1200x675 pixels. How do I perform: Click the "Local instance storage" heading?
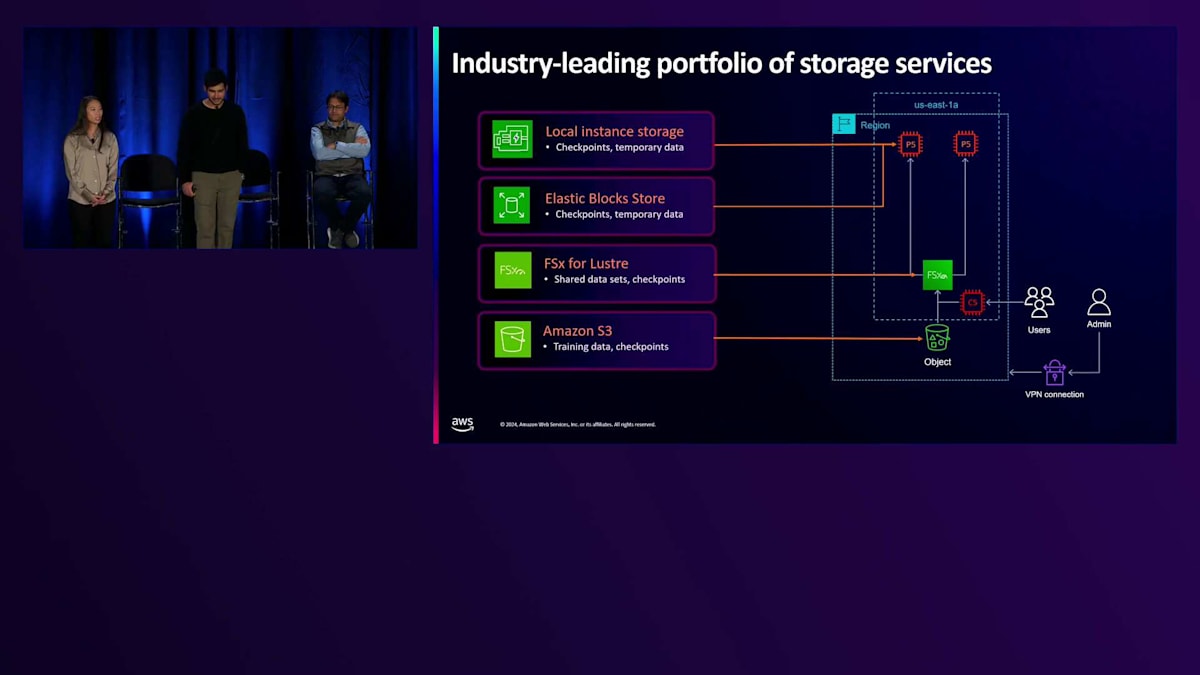[614, 131]
